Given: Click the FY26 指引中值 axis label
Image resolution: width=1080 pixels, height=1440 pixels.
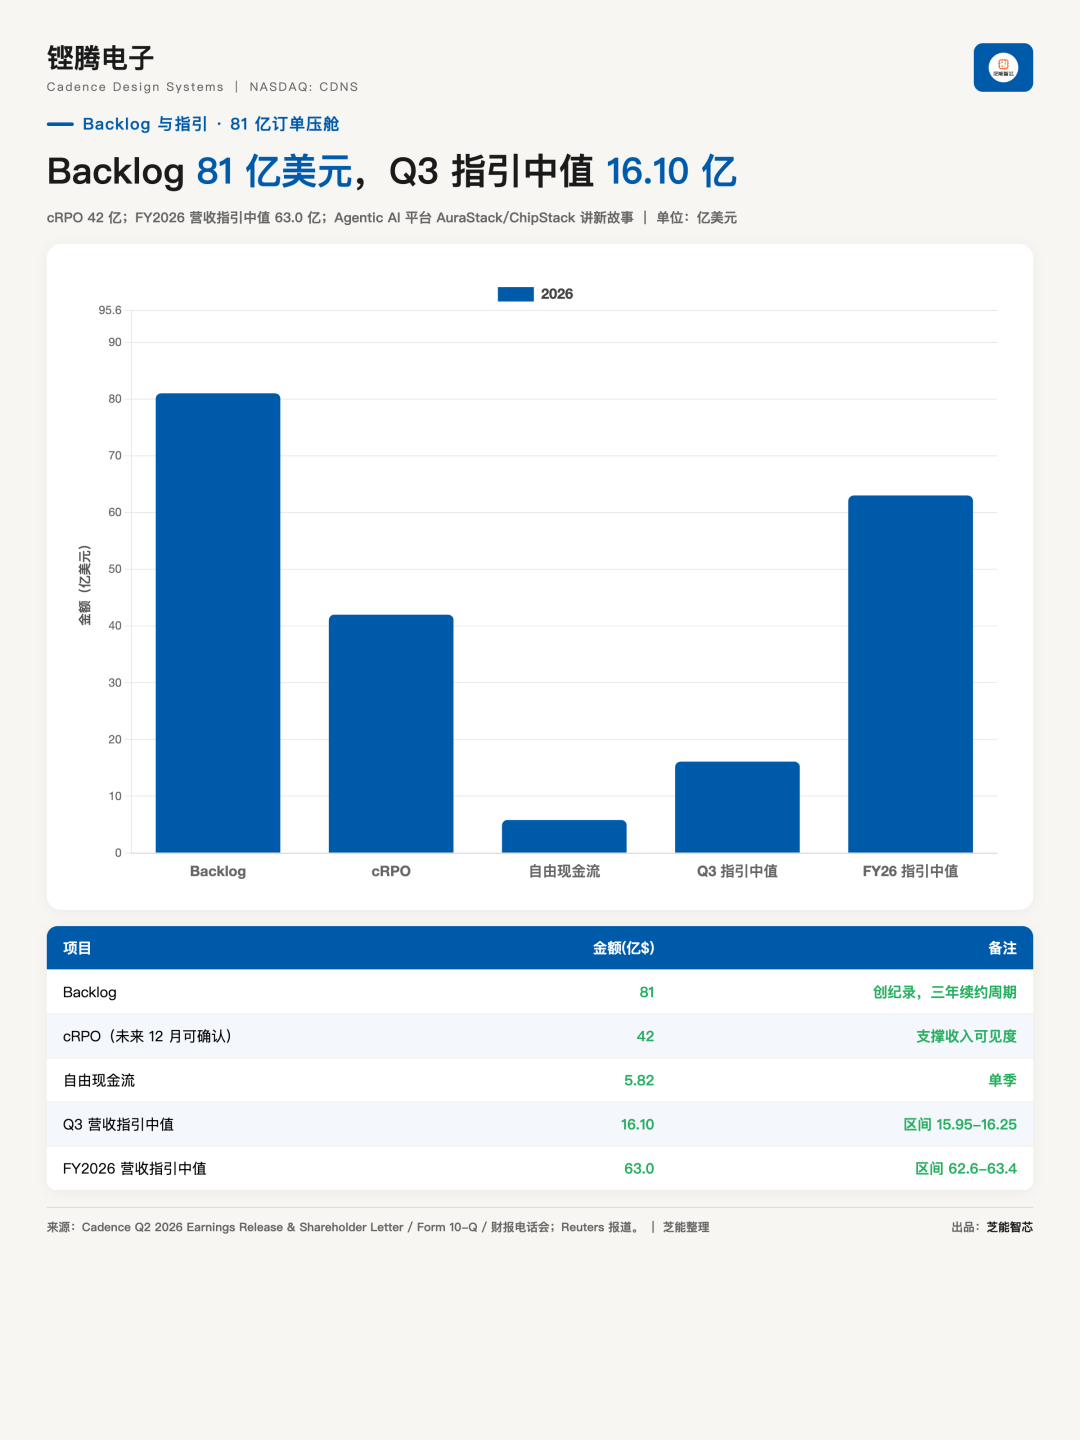Looking at the screenshot, I should pos(910,871).
